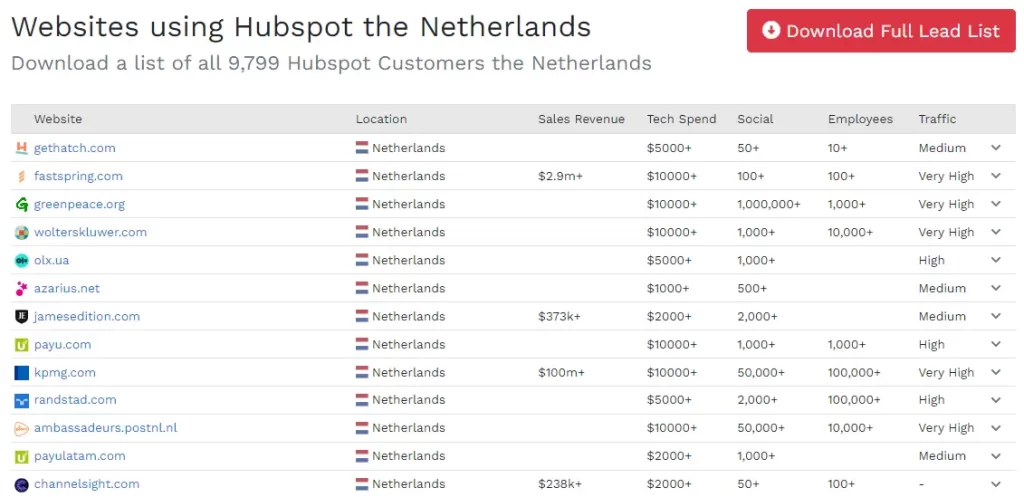This screenshot has width=1024, height=497.
Task: Click the Netherlands flag in kpmg.com row
Action: (362, 372)
